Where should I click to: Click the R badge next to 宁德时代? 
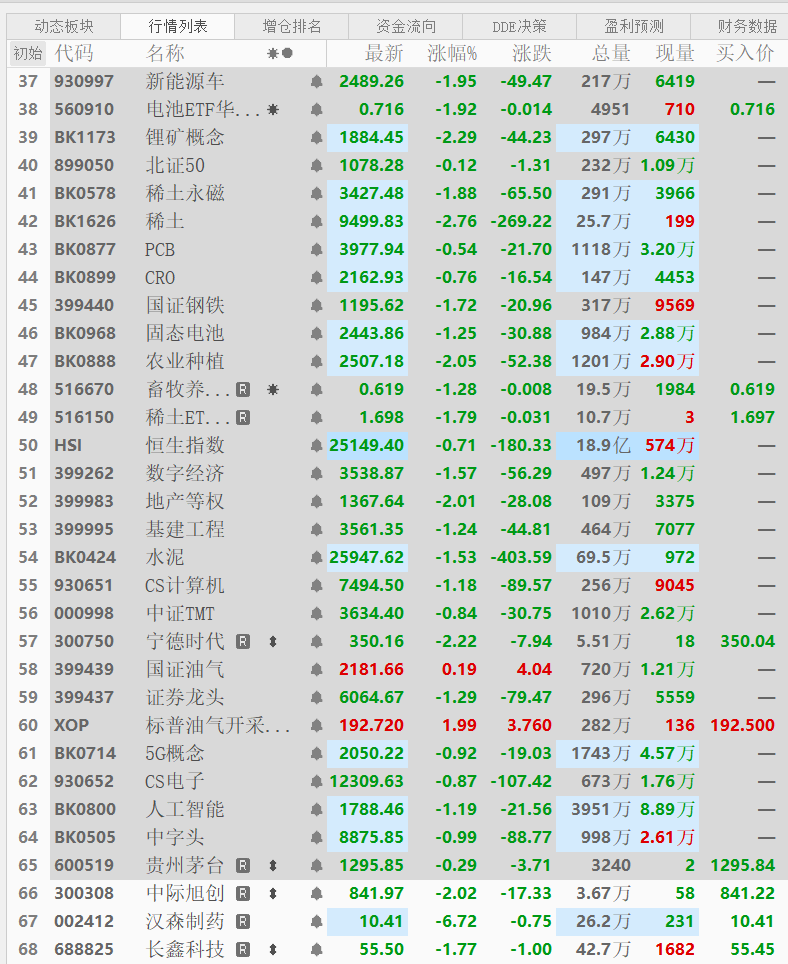tap(243, 641)
